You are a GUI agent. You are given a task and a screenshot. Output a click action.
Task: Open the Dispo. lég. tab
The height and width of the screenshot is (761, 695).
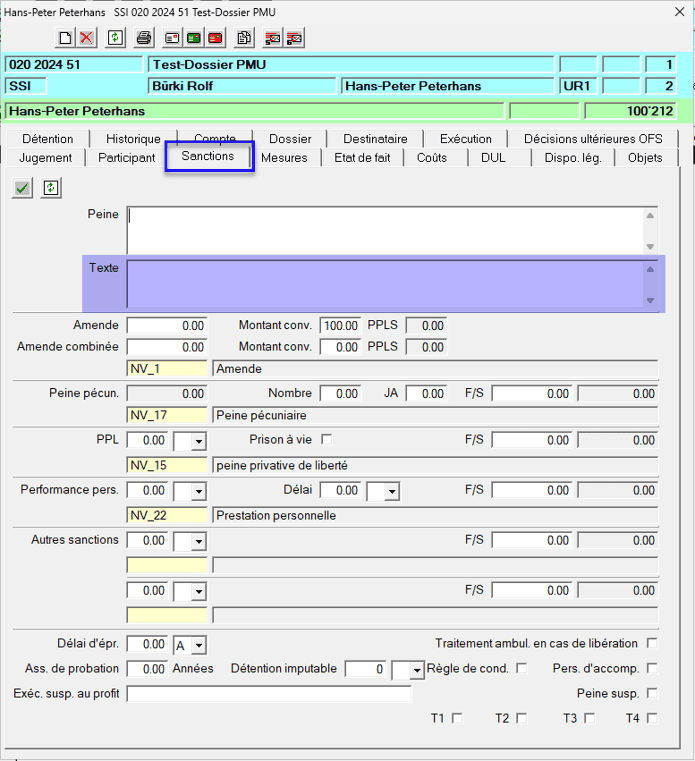[x=573, y=158]
